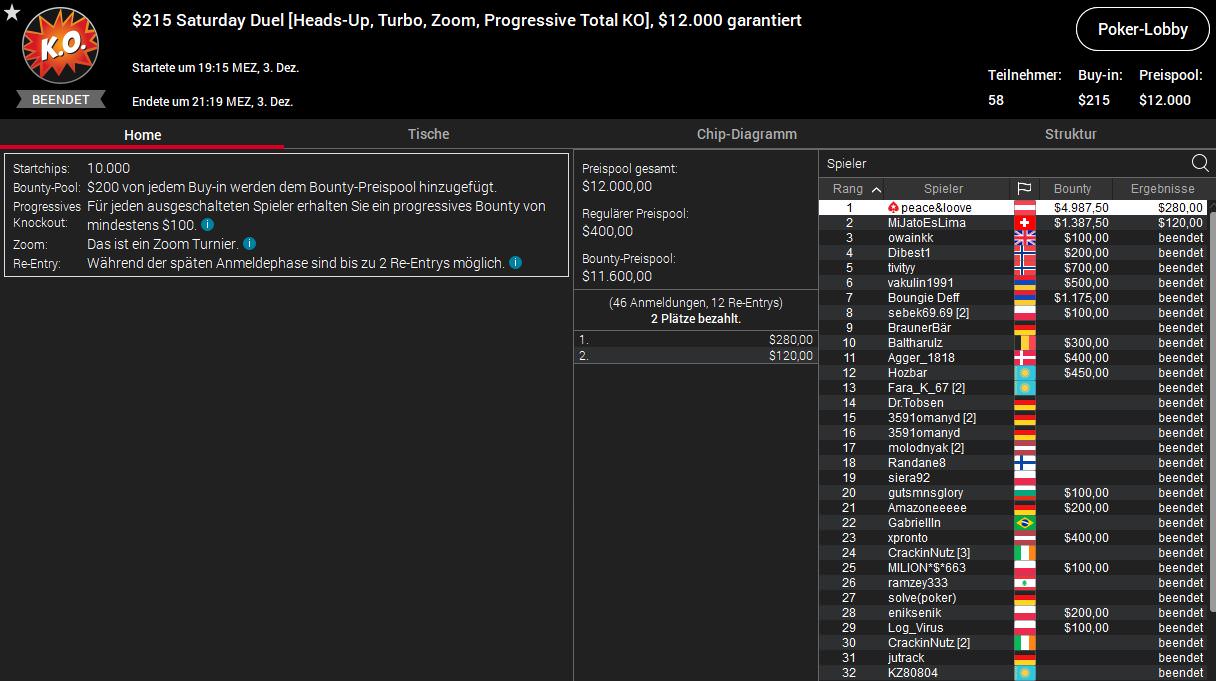Select the Boungie Deff player row
1216x681 pixels.
pos(923,298)
